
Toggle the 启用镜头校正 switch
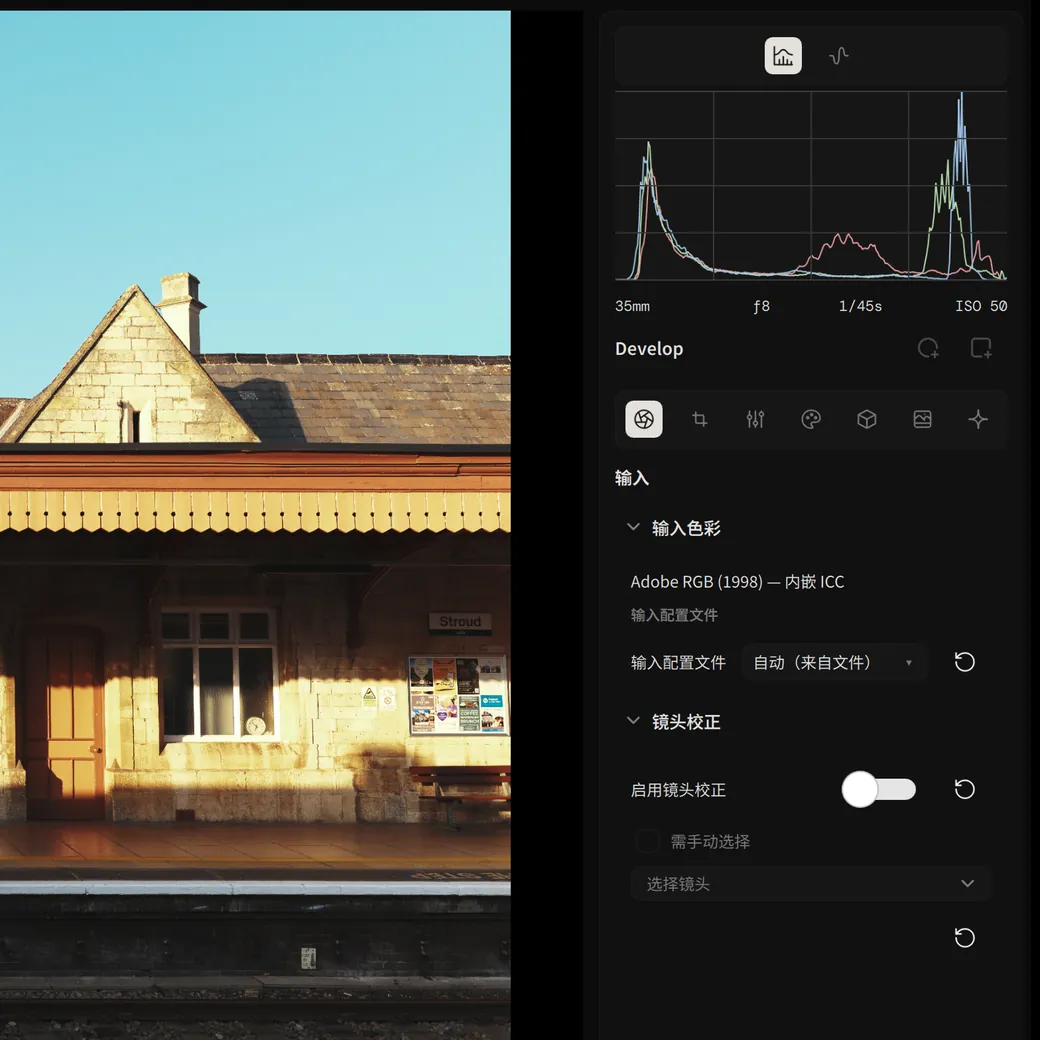coord(879,789)
